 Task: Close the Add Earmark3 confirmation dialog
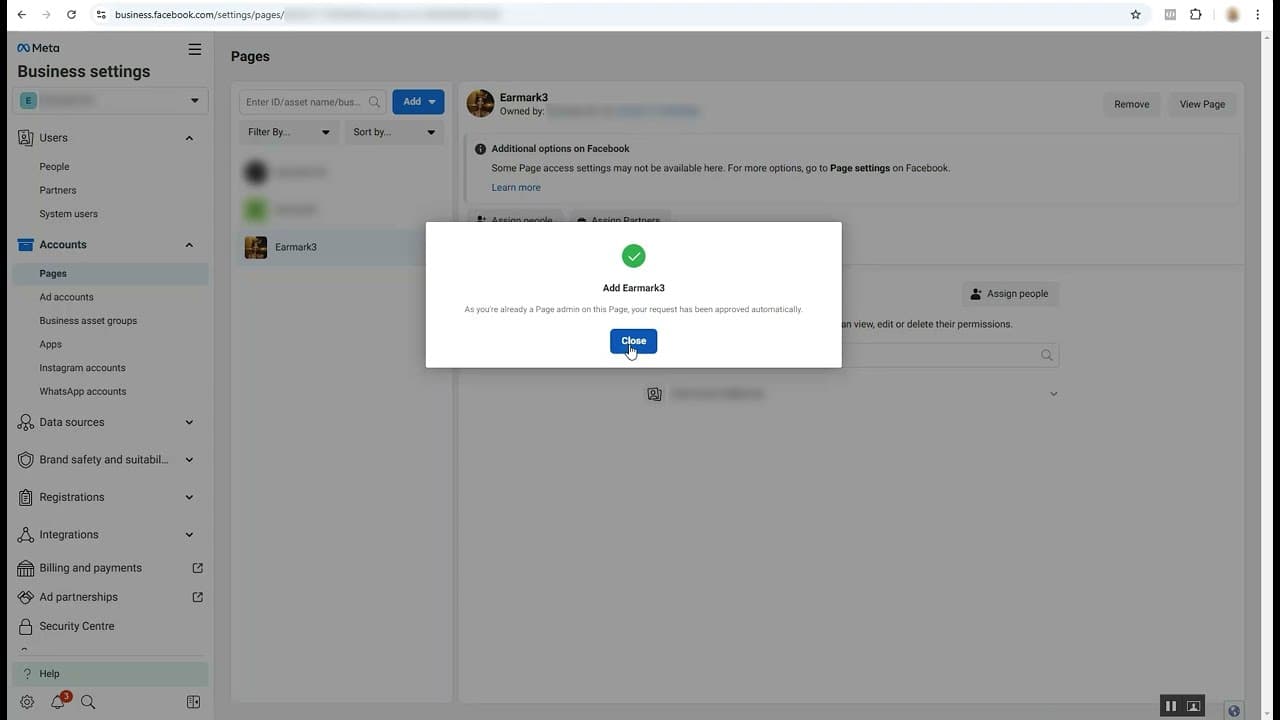coord(633,341)
